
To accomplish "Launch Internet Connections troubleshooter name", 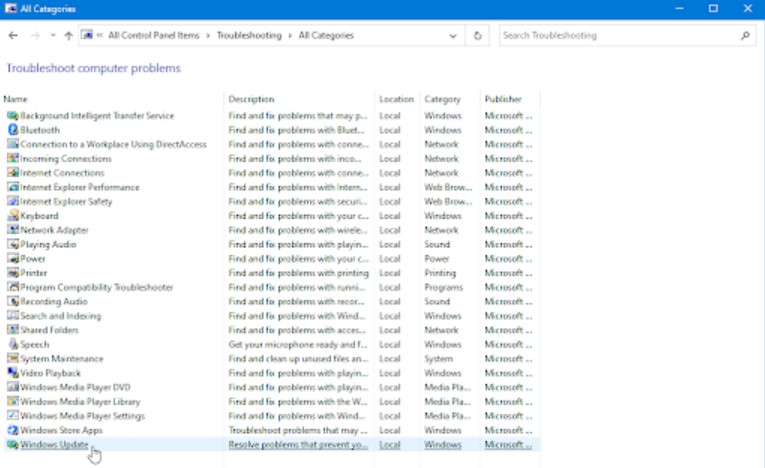I will 62,173.
